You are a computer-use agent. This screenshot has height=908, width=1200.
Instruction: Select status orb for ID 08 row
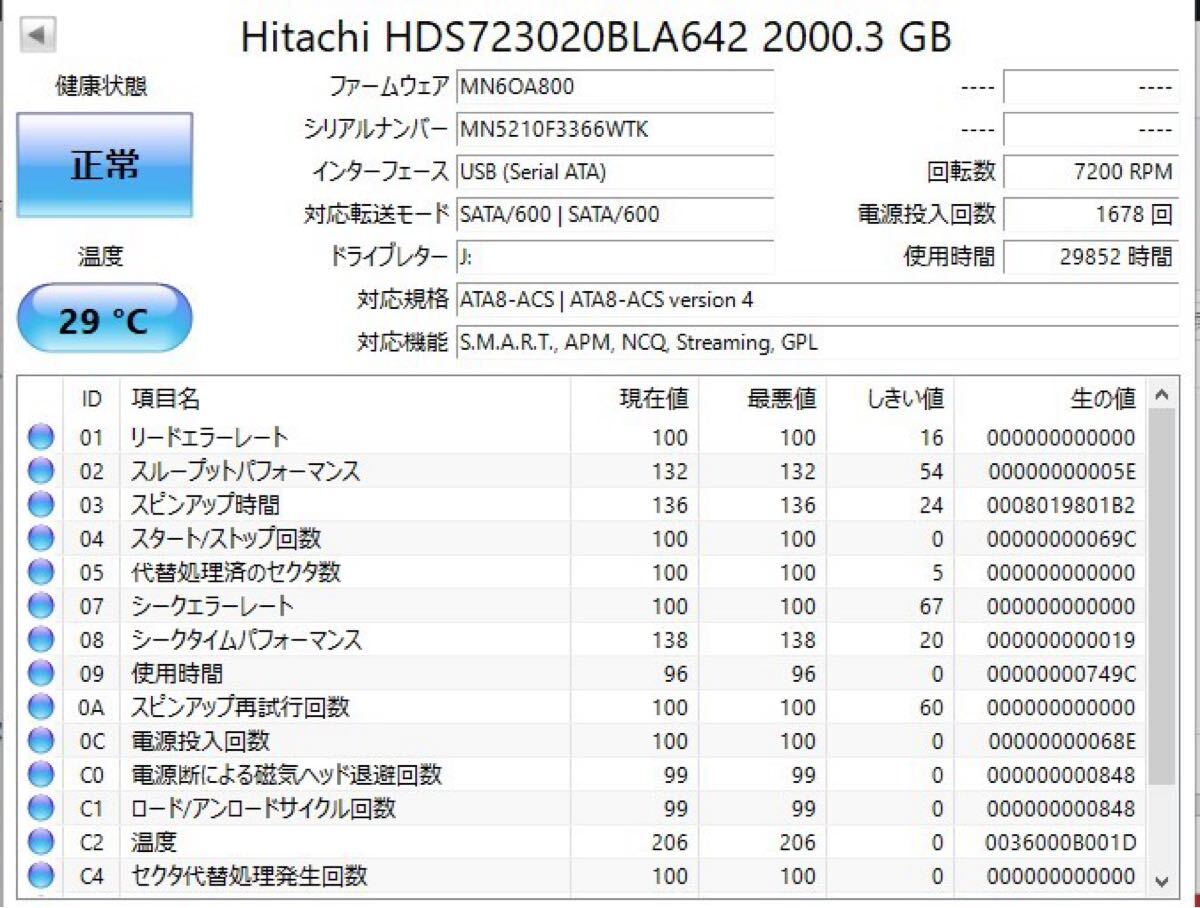41,640
